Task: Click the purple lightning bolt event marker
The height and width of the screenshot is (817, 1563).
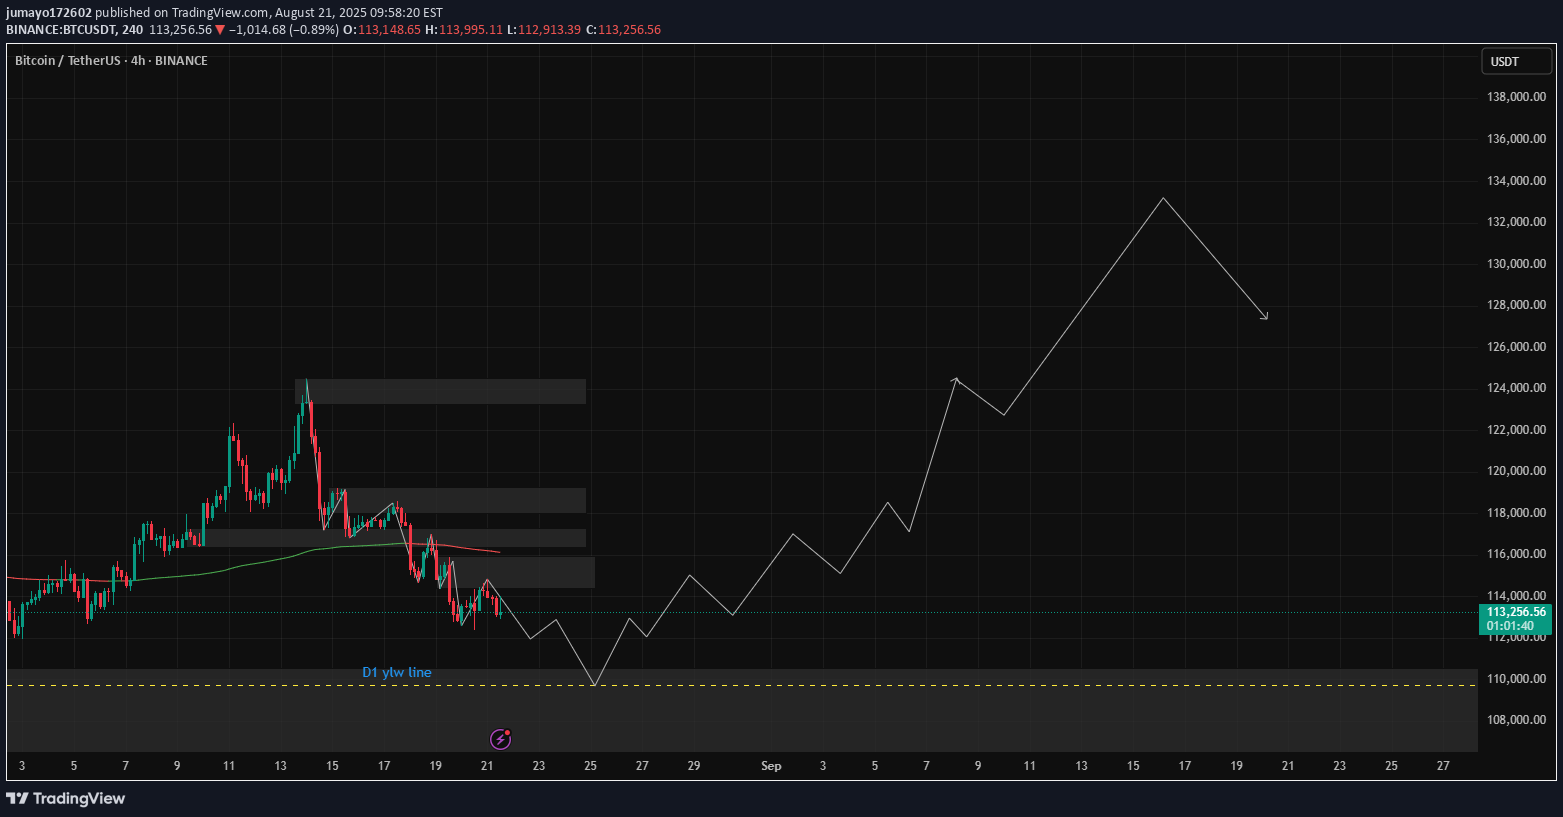Action: [498, 739]
